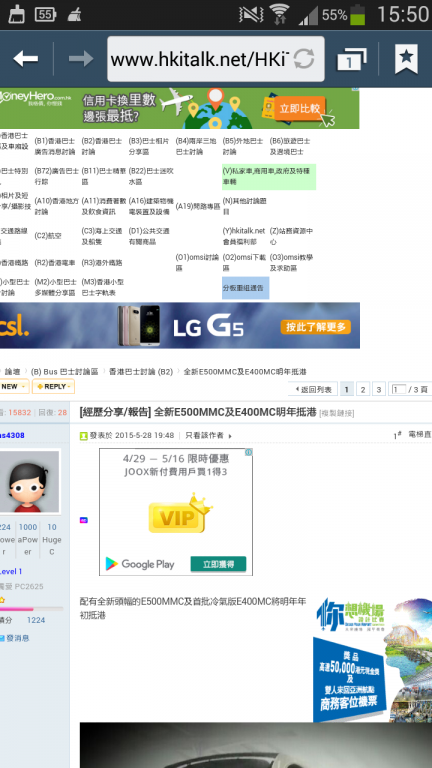Open forum (O1)omsi討論區
This screenshot has width=432, height=768.
tap(197, 263)
